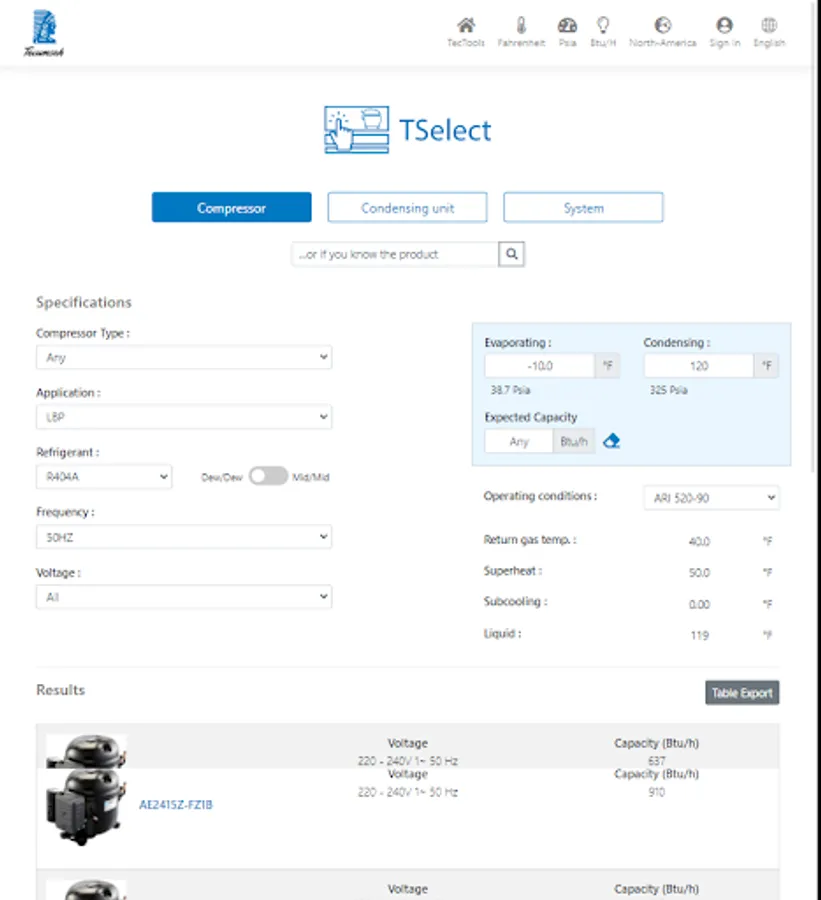
Task: Click the Expected Capacity input field
Action: pos(518,441)
